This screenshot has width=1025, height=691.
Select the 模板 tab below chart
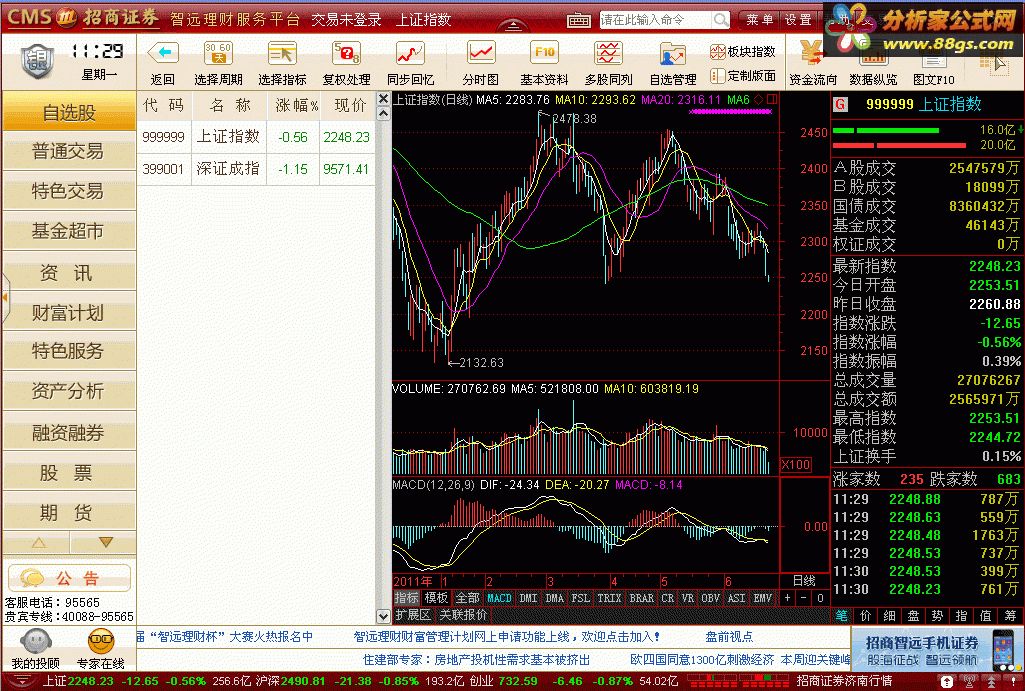click(436, 598)
